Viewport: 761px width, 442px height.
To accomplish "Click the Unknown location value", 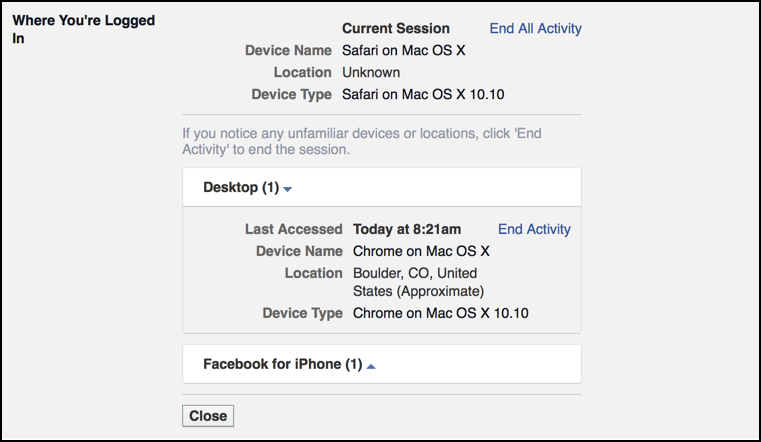I will (x=371, y=72).
